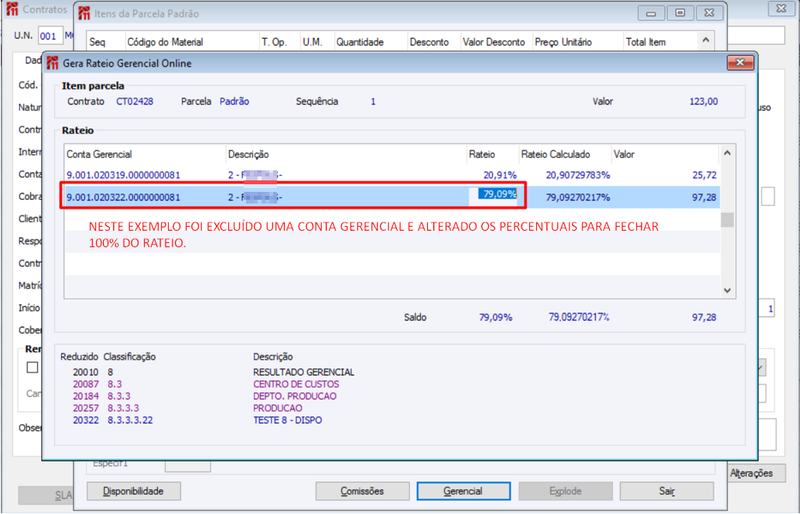Click the Saldo percentage 79,09%
This screenshot has width=800, height=514.
tap(495, 317)
